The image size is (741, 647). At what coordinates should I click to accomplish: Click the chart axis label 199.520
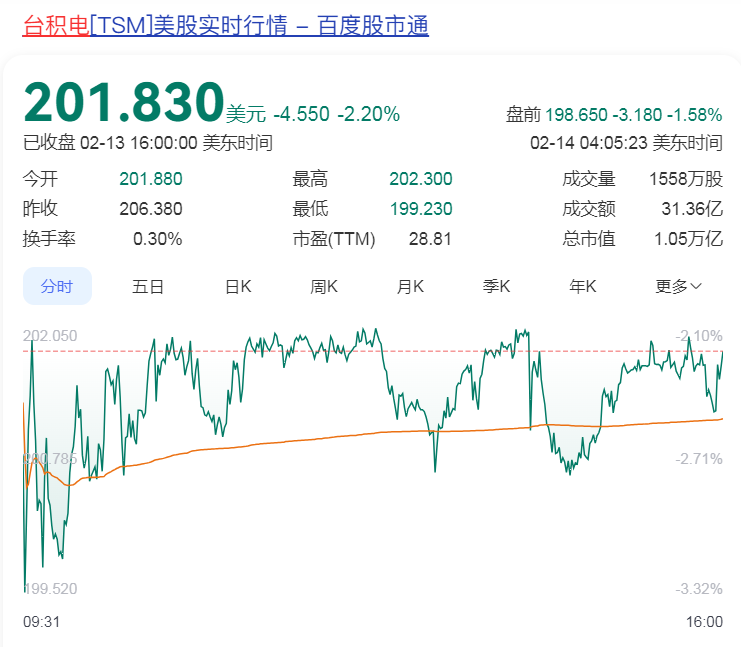(x=50, y=589)
